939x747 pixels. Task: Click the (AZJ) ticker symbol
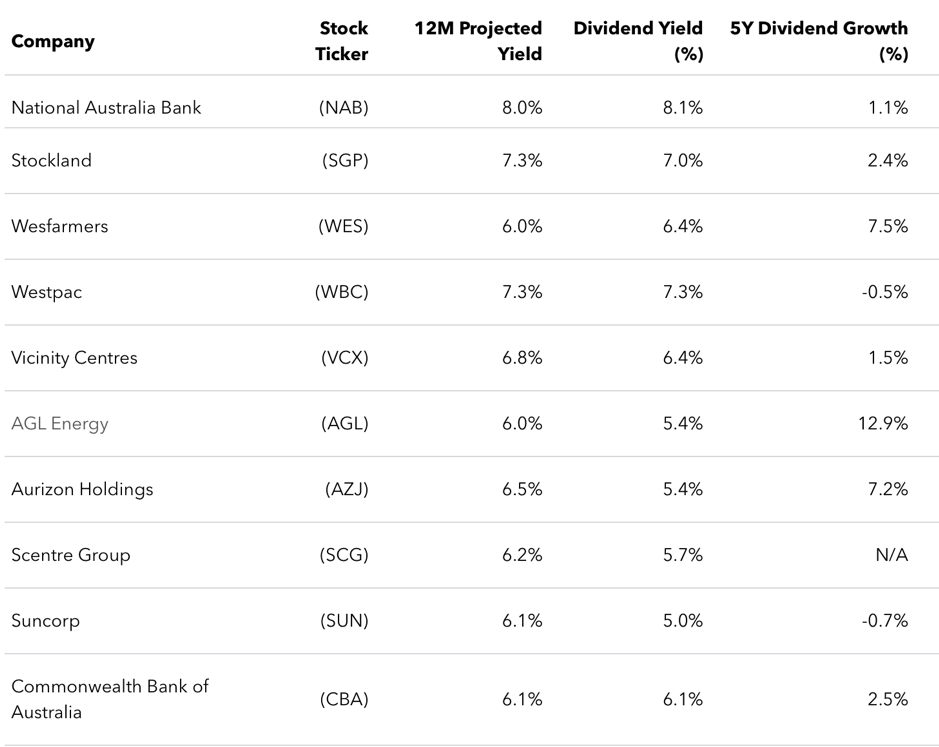[x=346, y=490]
